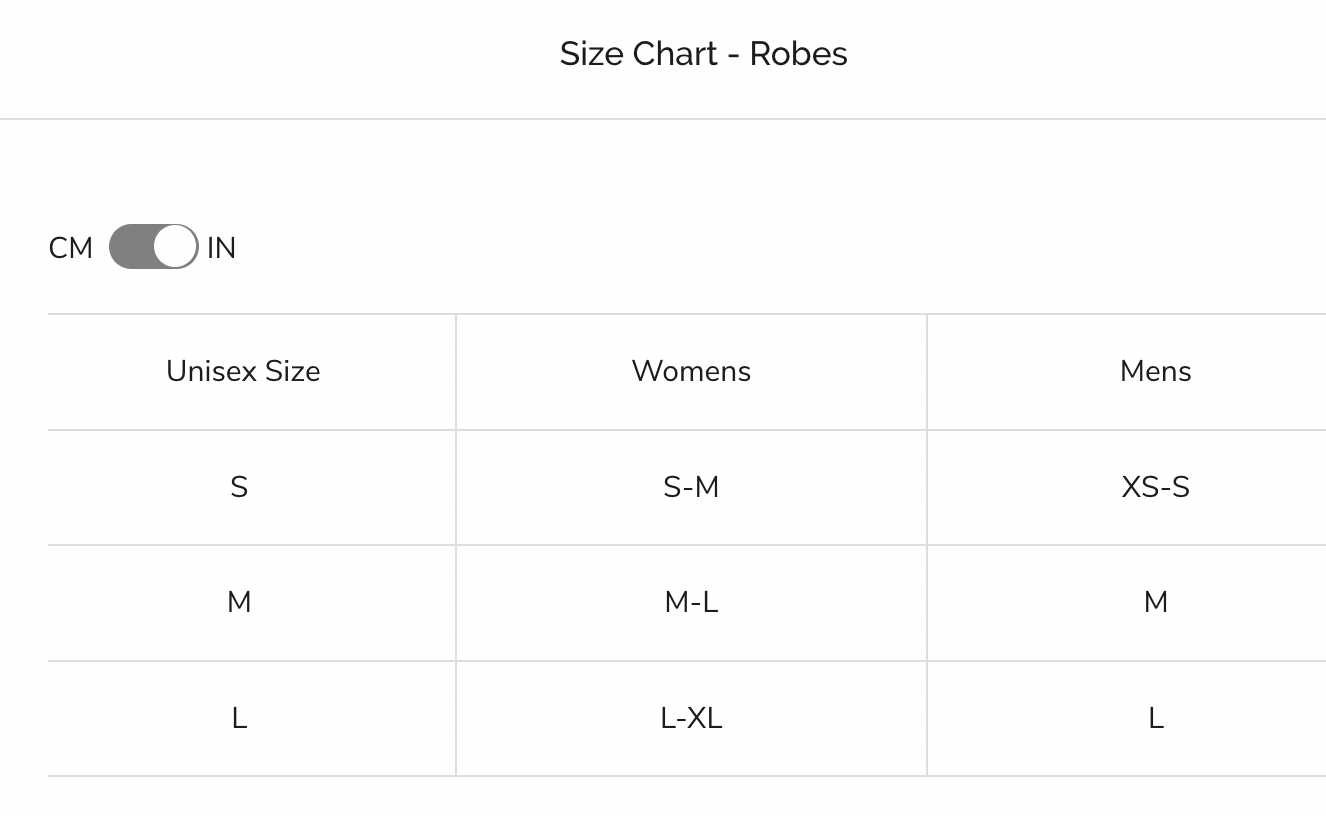Screen dimensions: 1326x816
Task: Click the CM unit label
Action: (x=70, y=248)
